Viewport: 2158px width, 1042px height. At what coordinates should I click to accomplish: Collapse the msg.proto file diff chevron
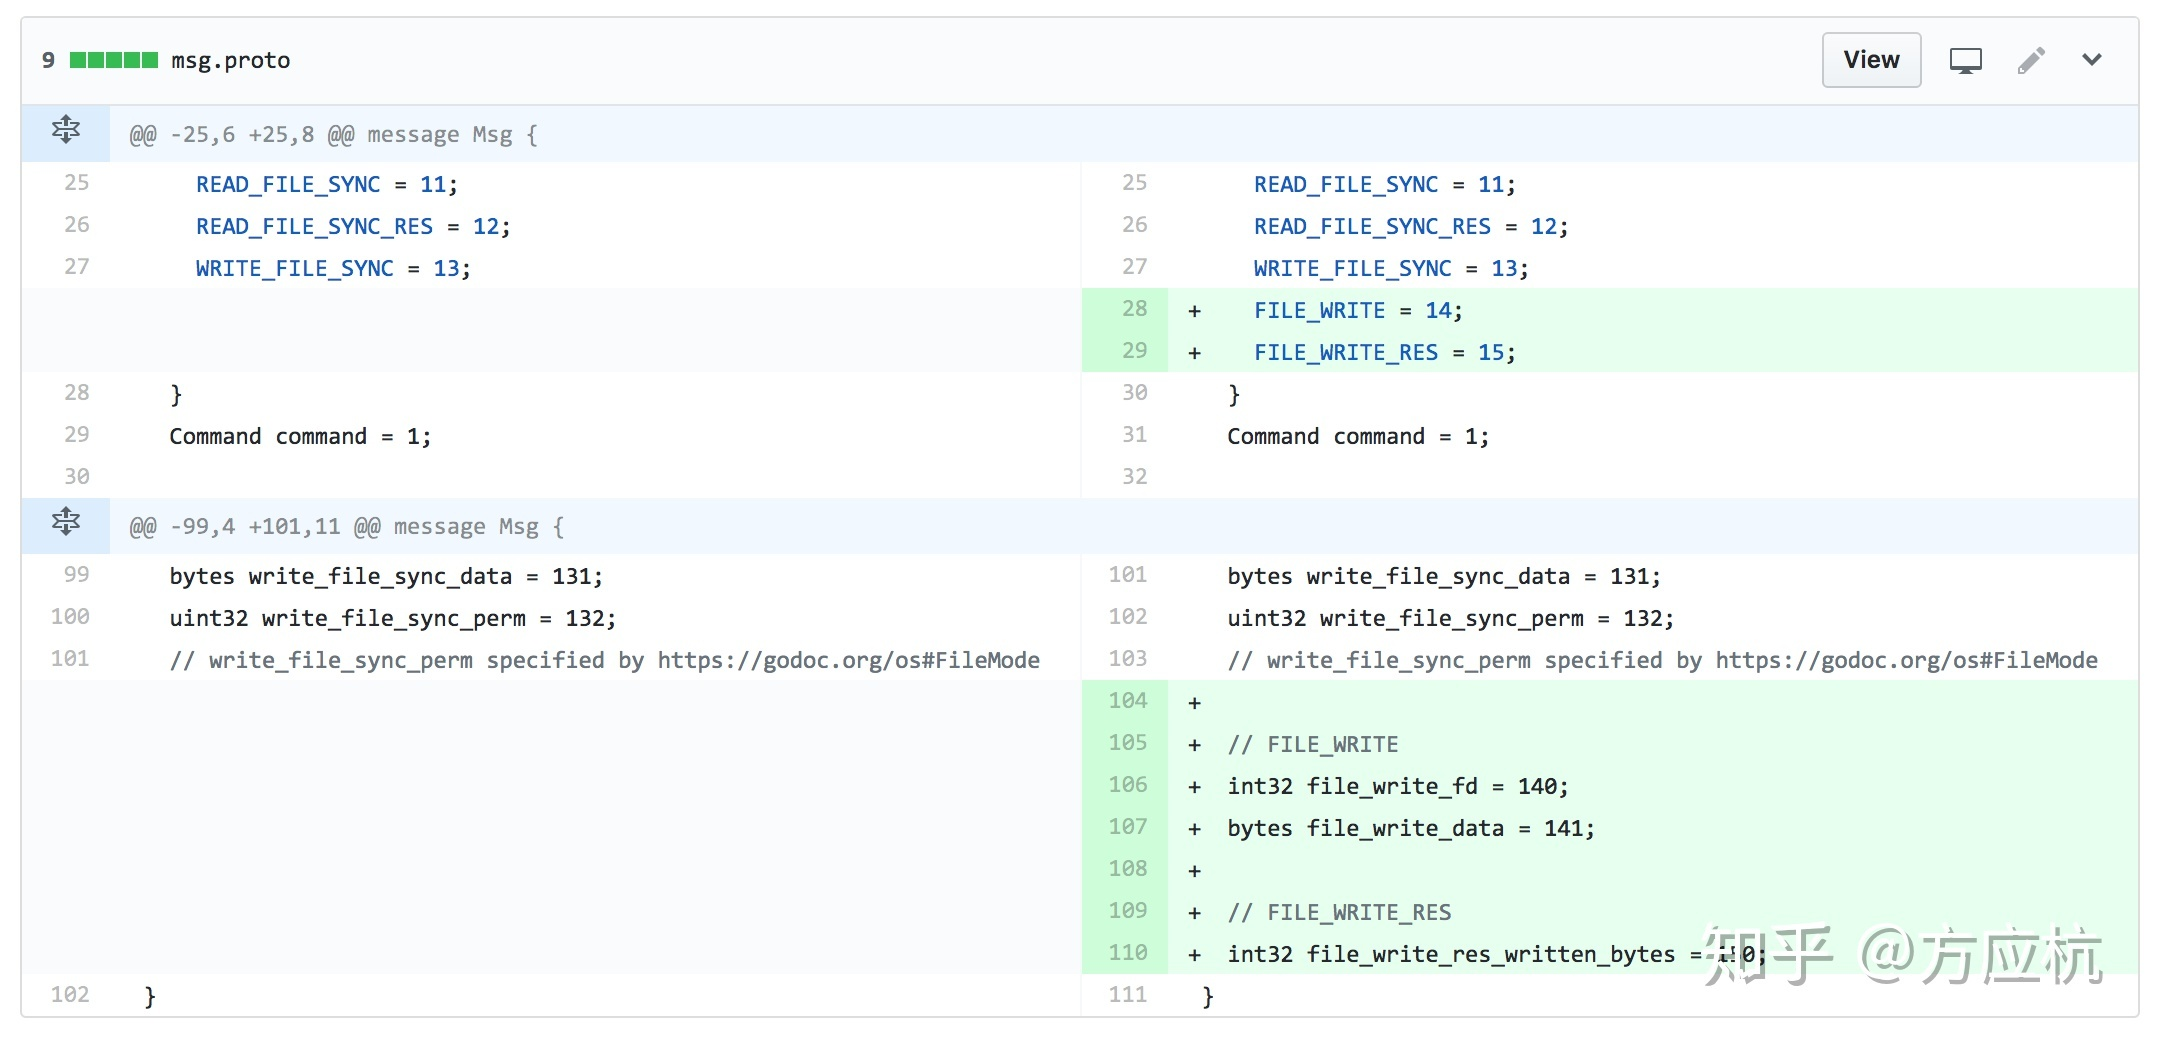pyautogui.click(x=2091, y=60)
